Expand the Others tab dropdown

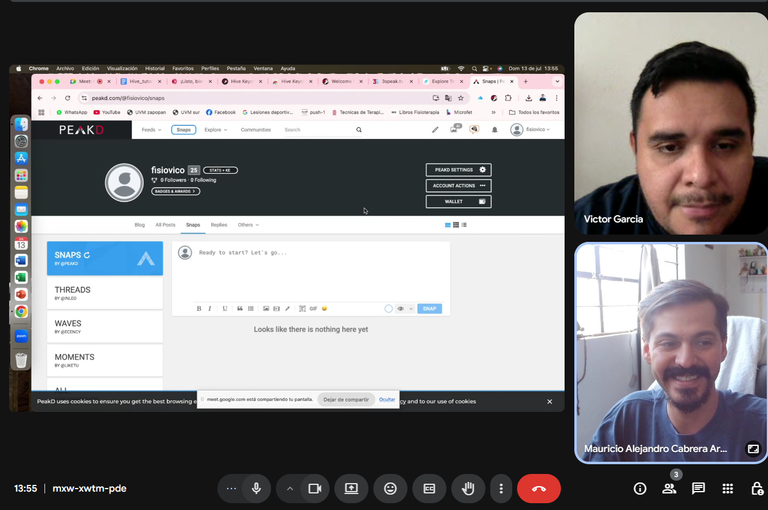tap(248, 225)
